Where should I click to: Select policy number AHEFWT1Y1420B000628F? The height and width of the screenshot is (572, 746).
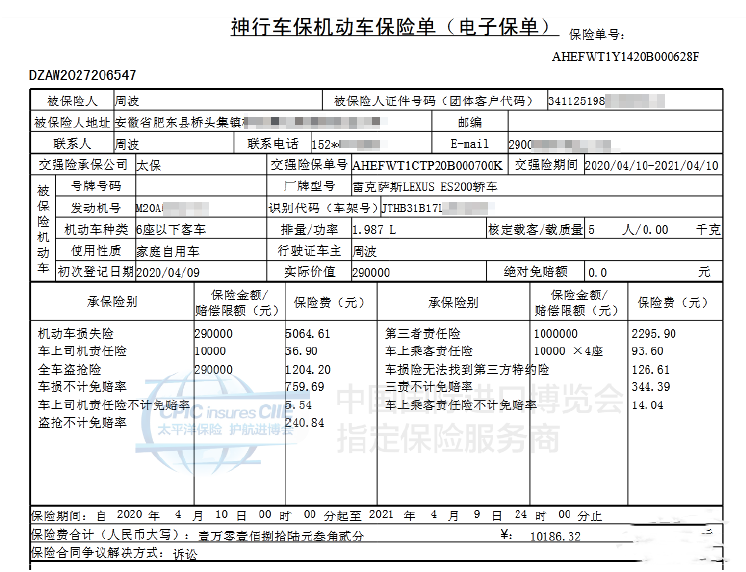click(x=625, y=56)
